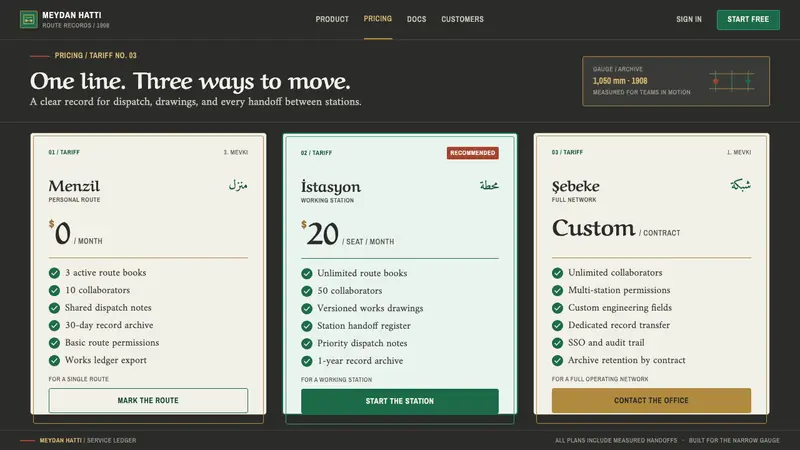Click the check icon beside 3 active route books
Screen dimensions: 800x450
55,273
